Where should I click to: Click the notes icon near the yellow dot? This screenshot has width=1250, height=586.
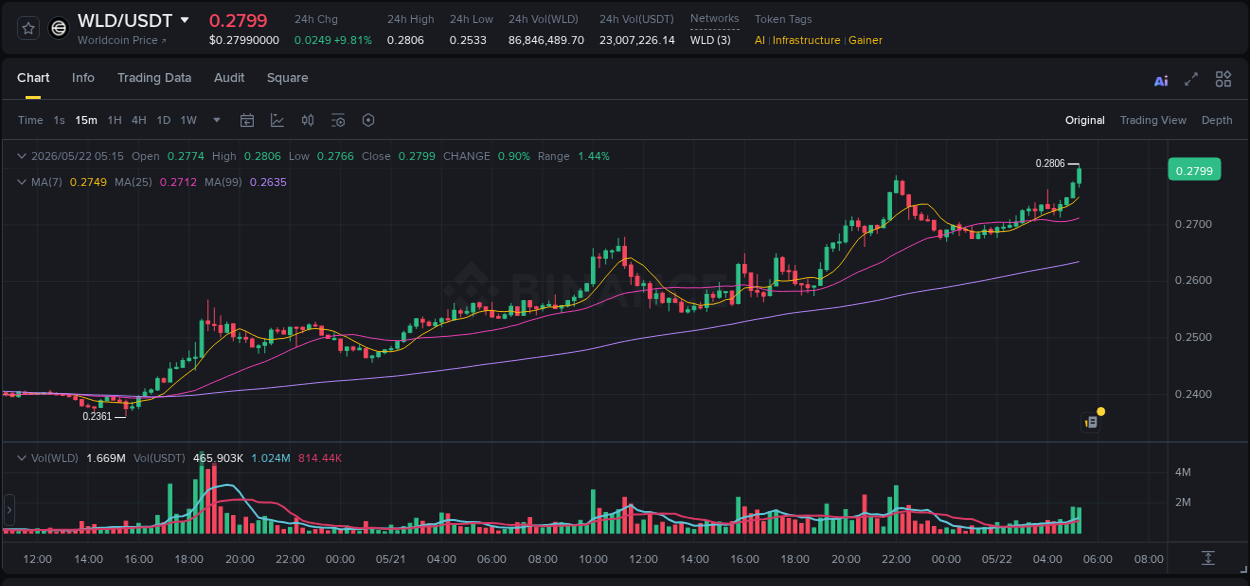coord(1092,422)
